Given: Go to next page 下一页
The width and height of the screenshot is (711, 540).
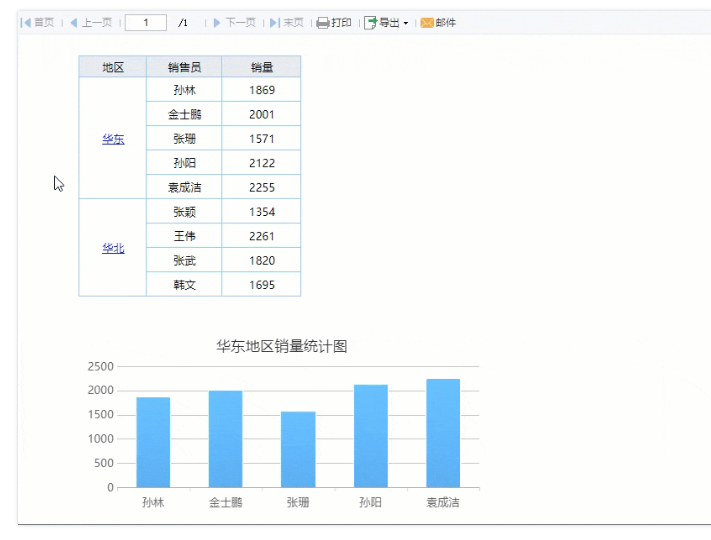Looking at the screenshot, I should pos(234,23).
